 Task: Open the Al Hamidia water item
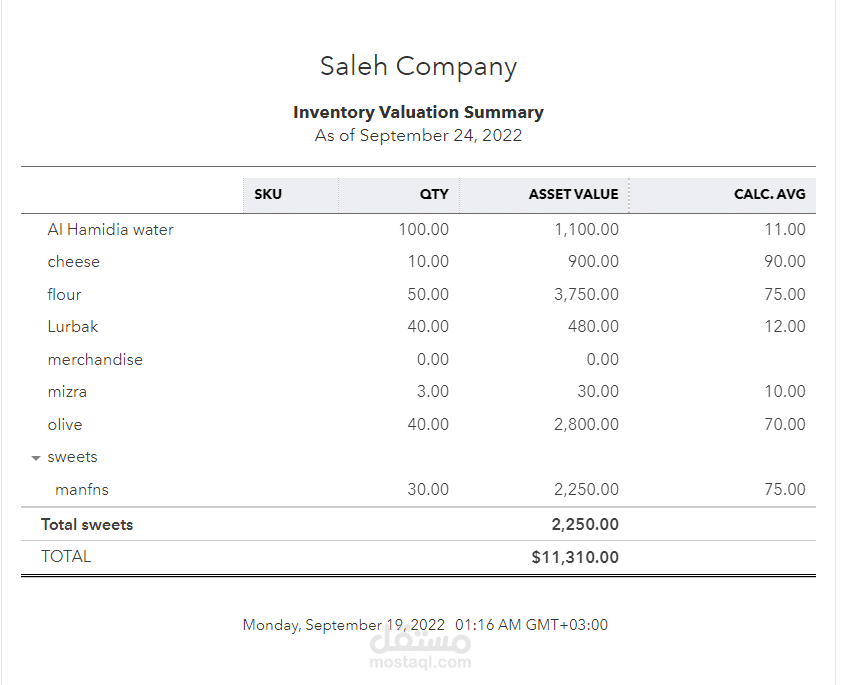click(110, 230)
